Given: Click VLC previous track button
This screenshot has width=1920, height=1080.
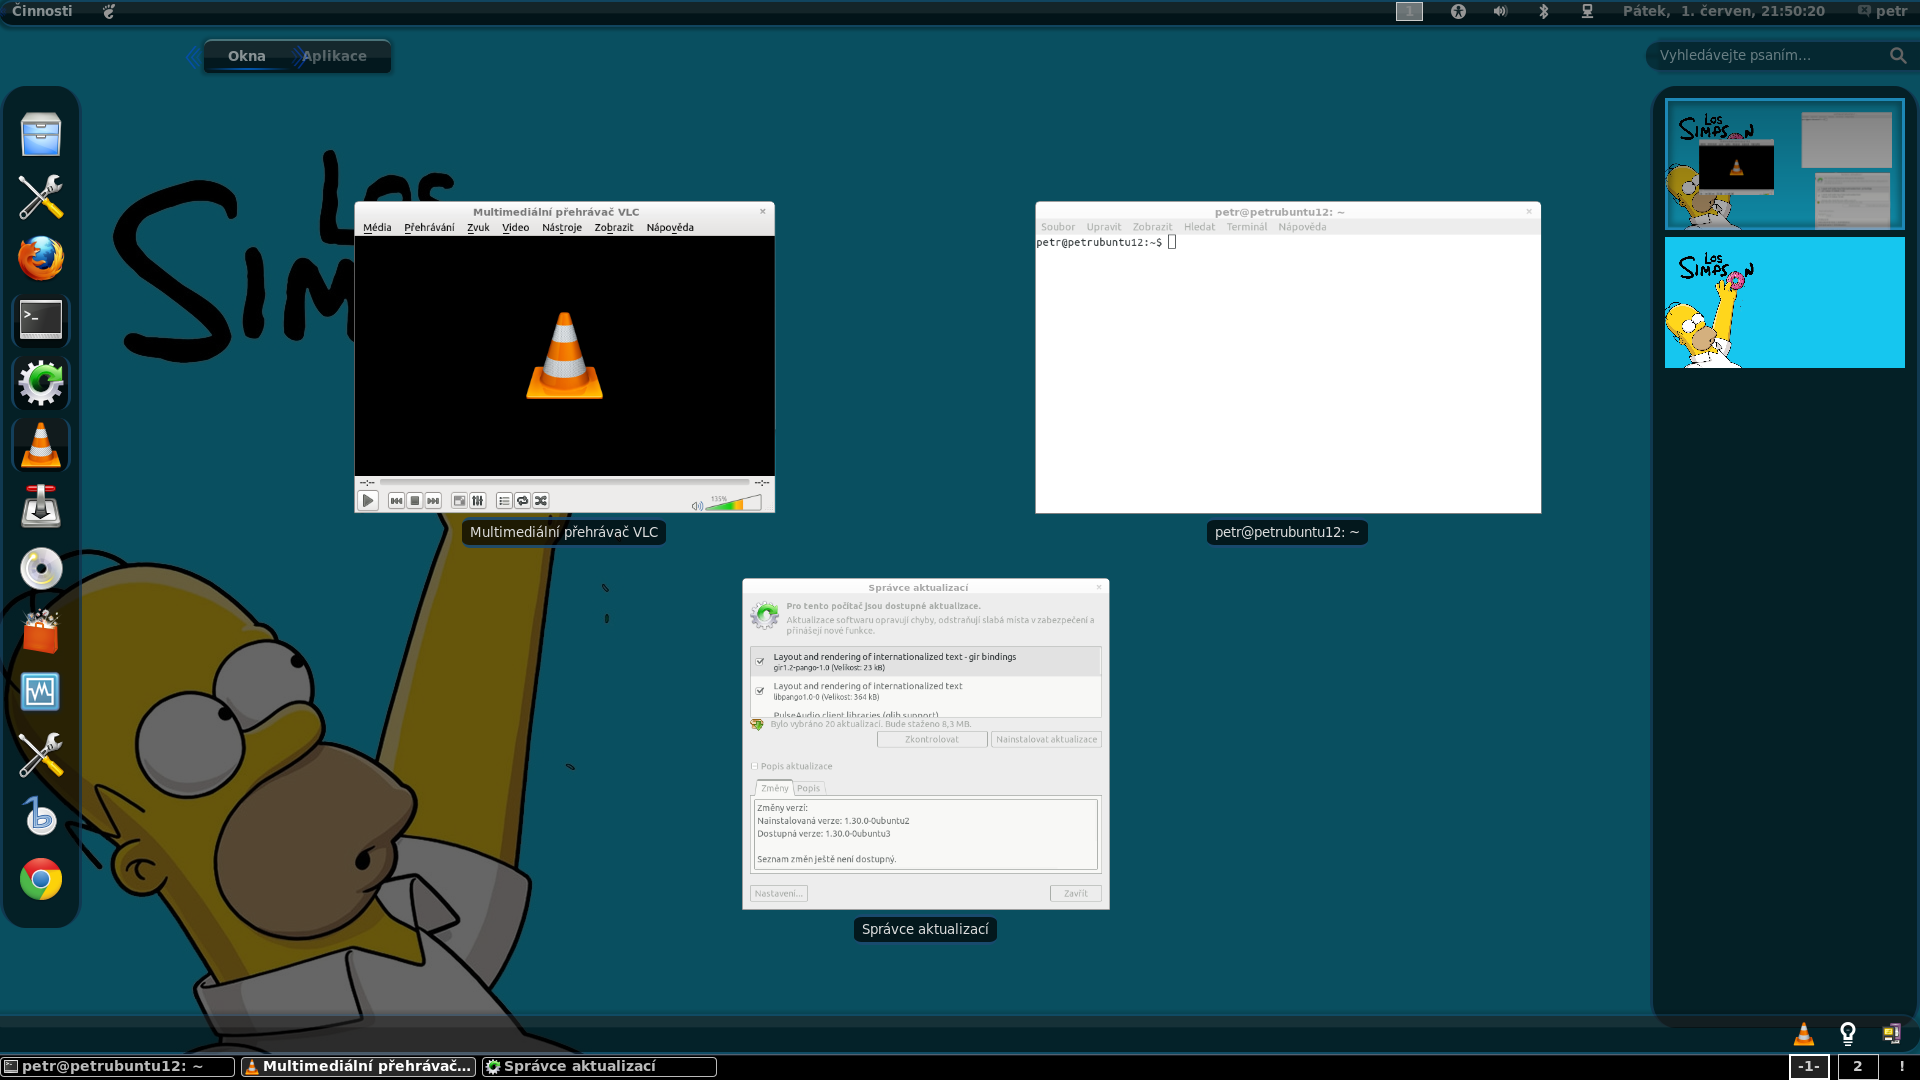Looking at the screenshot, I should 396,501.
